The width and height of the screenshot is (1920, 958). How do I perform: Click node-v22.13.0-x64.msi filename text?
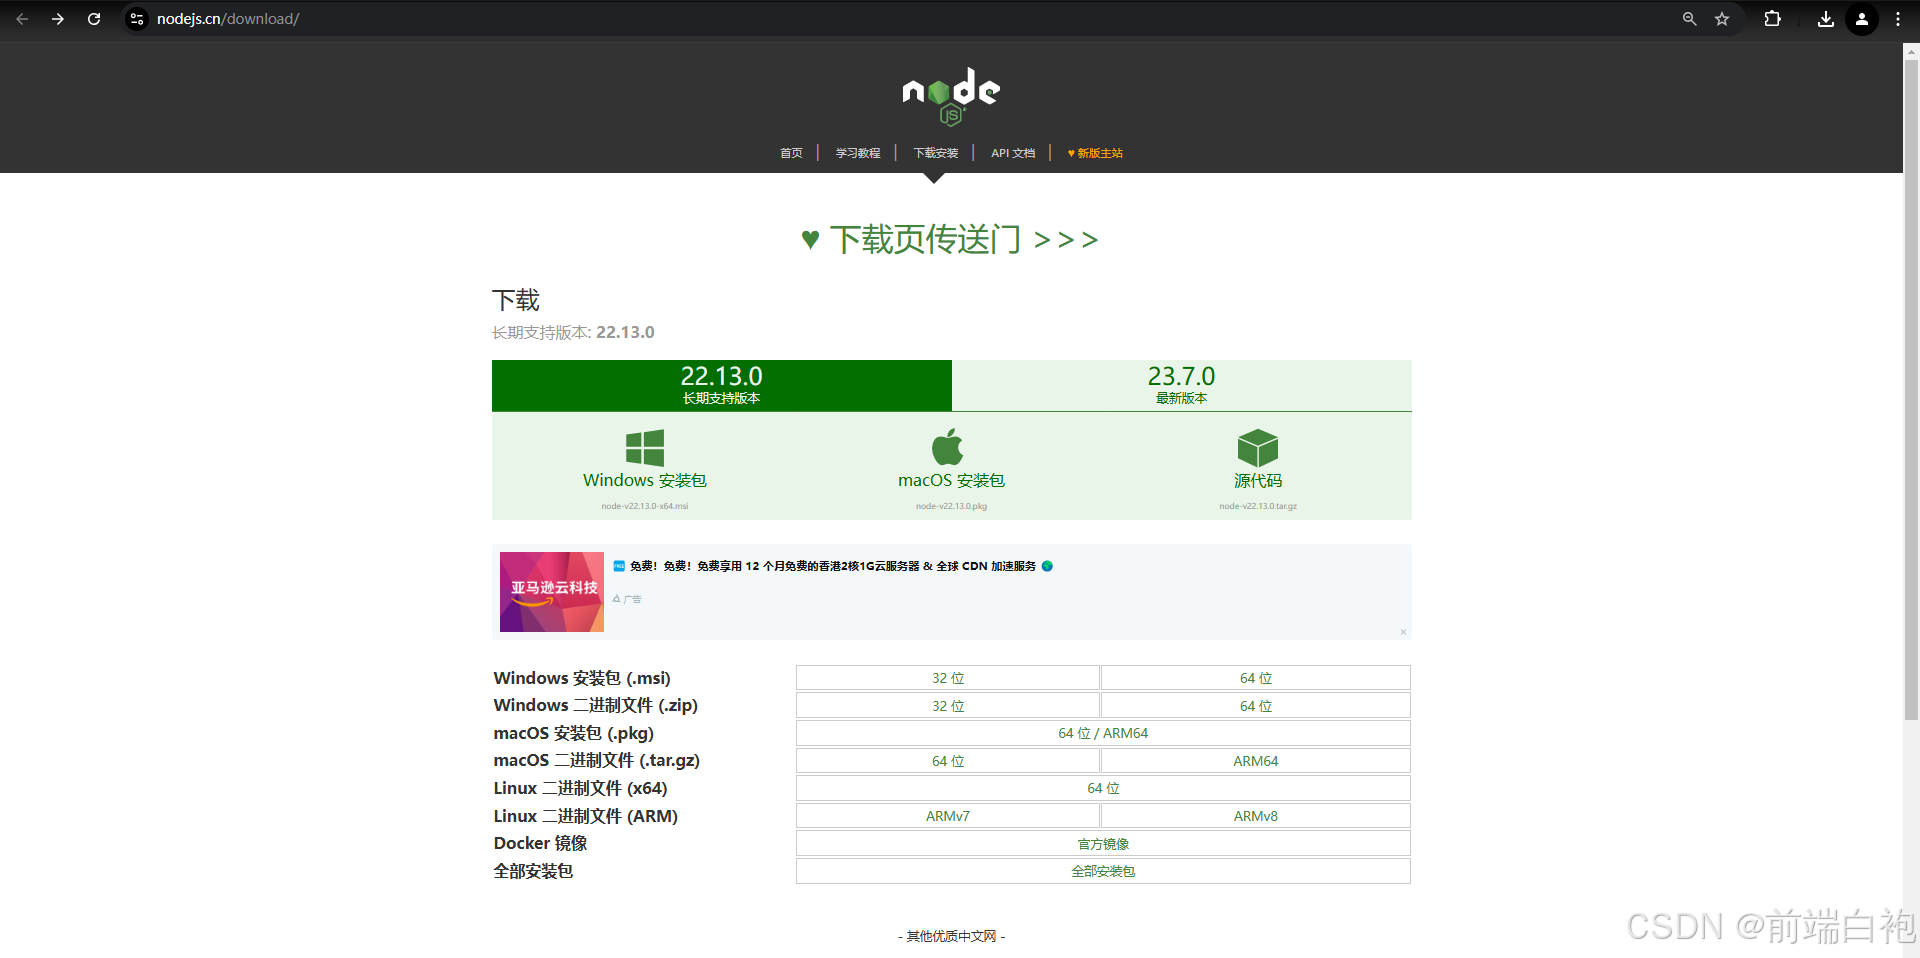click(x=645, y=506)
